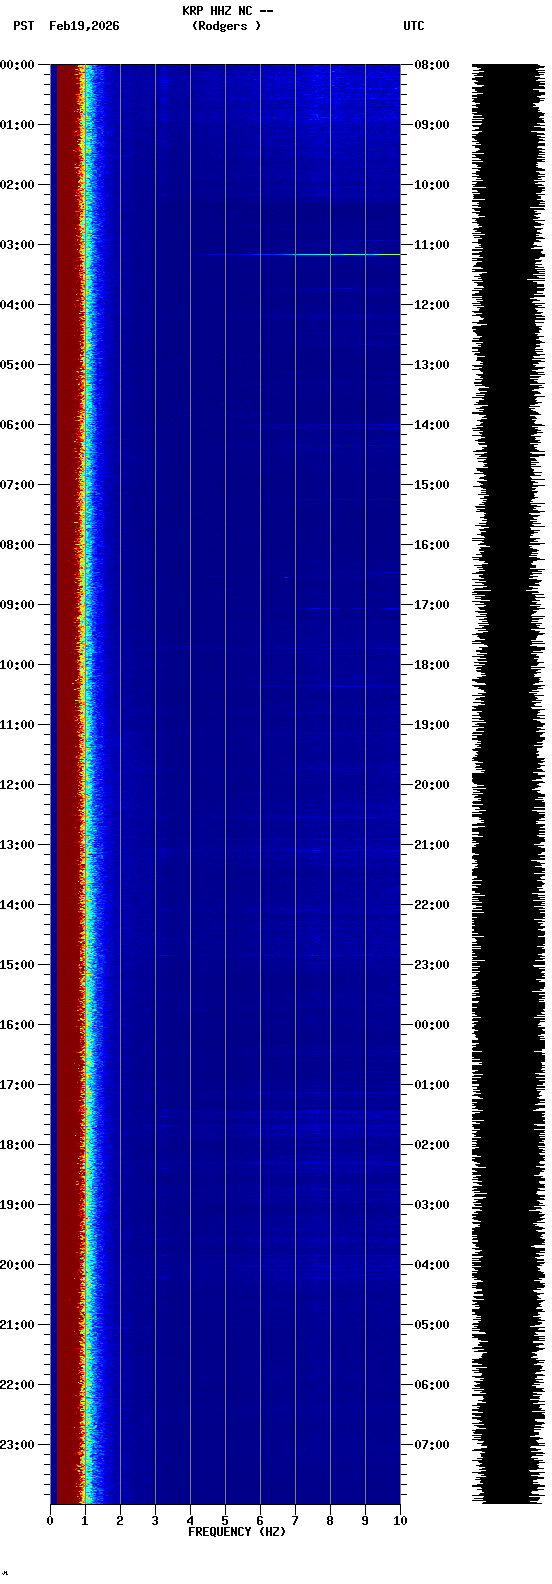Click the 08:00 UTC time label
This screenshot has height=1584, width=552.
click(432, 65)
